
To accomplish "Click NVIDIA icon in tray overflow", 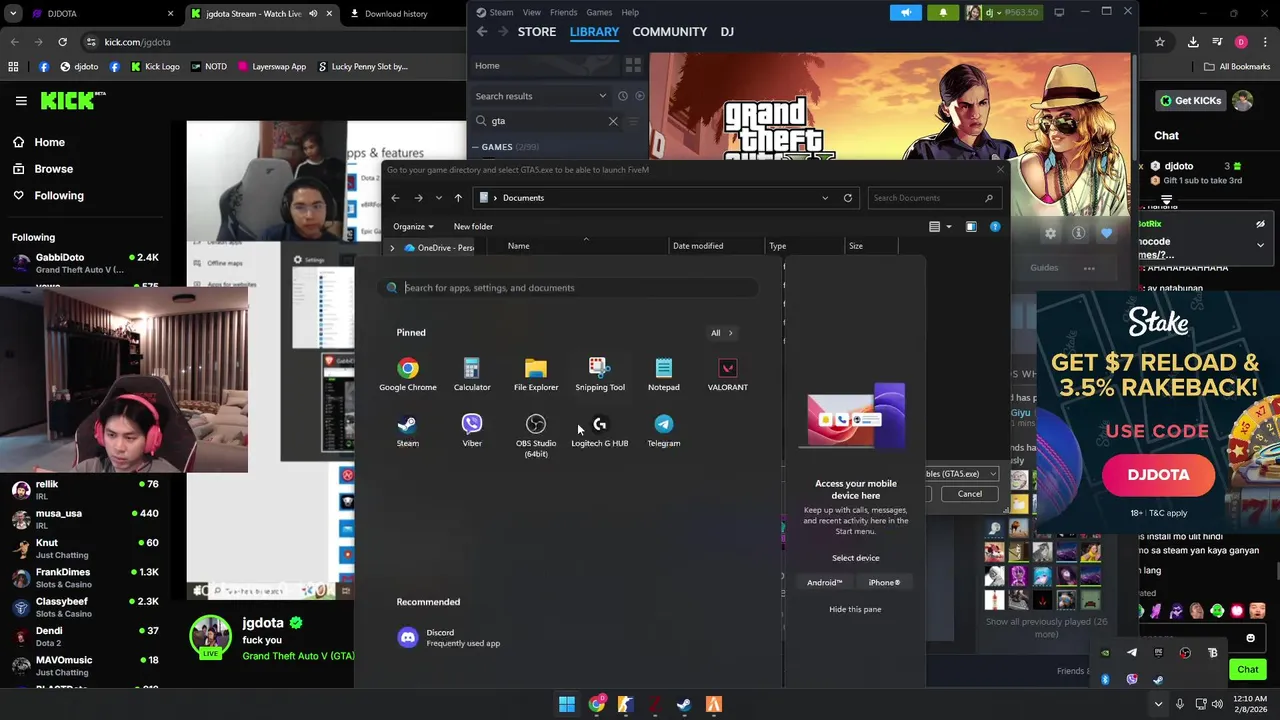I will tap(1105, 653).
